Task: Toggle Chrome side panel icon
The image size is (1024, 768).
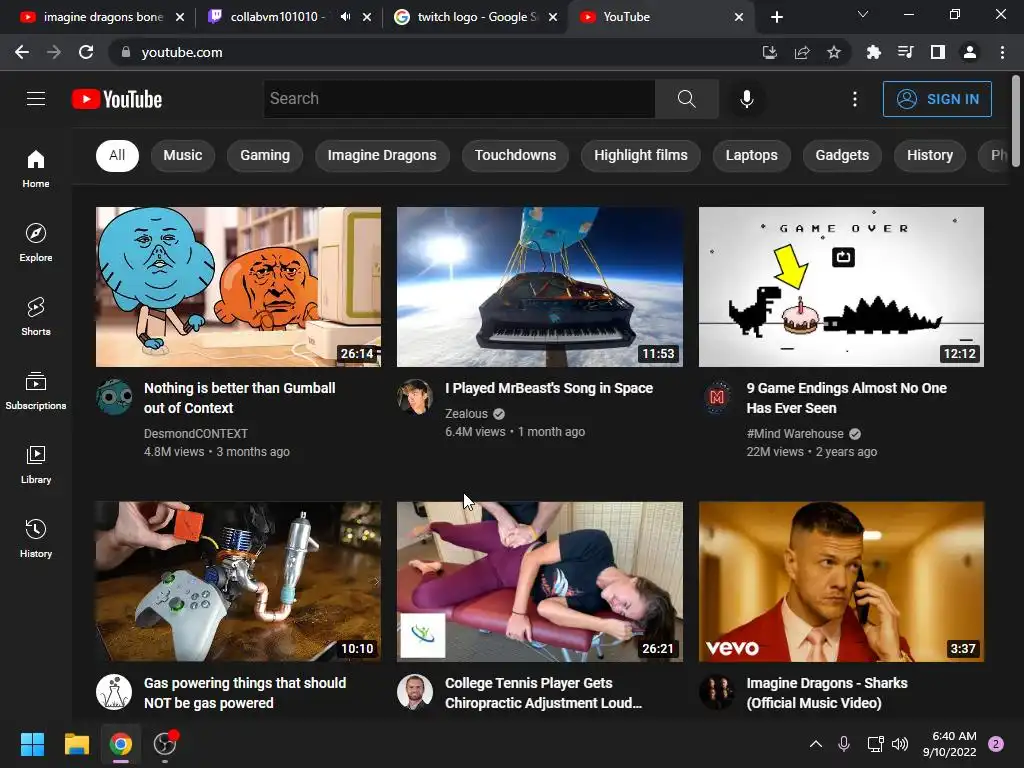Action: (938, 52)
